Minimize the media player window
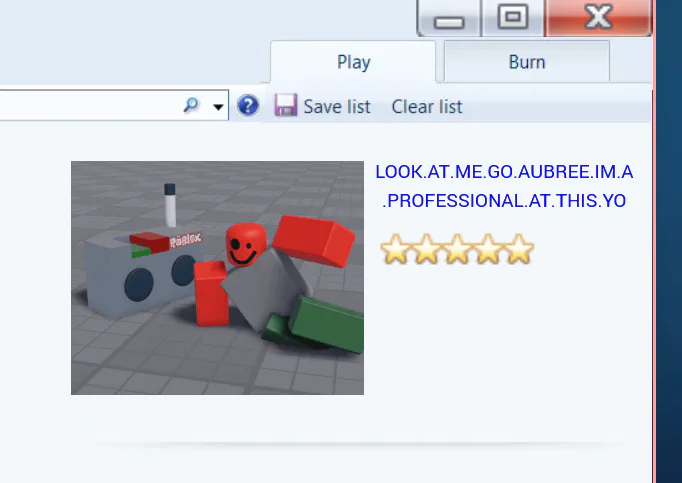The height and width of the screenshot is (483, 682). point(449,18)
